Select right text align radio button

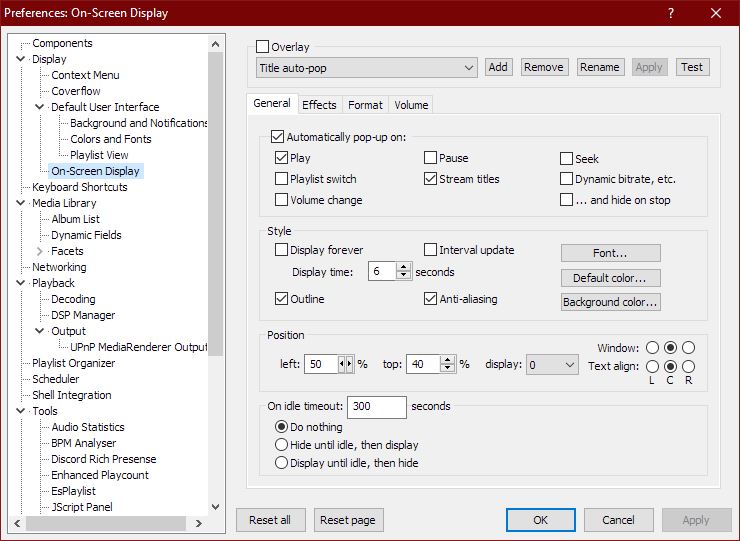coord(688,367)
